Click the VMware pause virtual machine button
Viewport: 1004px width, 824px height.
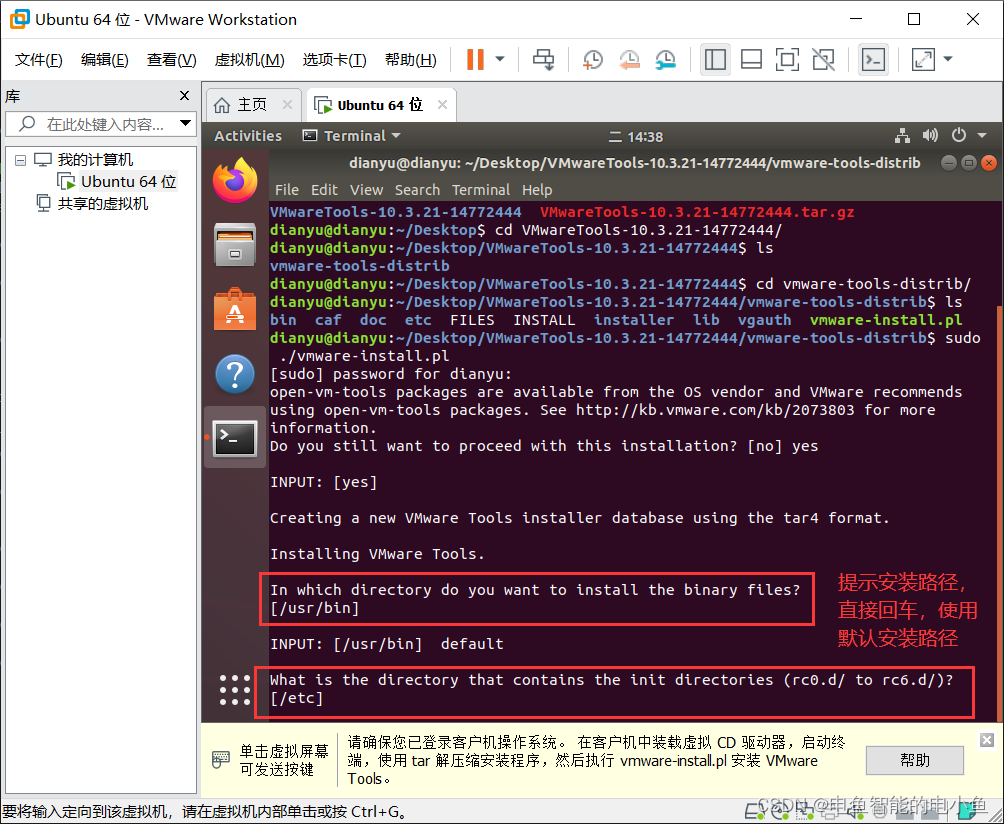(475, 60)
